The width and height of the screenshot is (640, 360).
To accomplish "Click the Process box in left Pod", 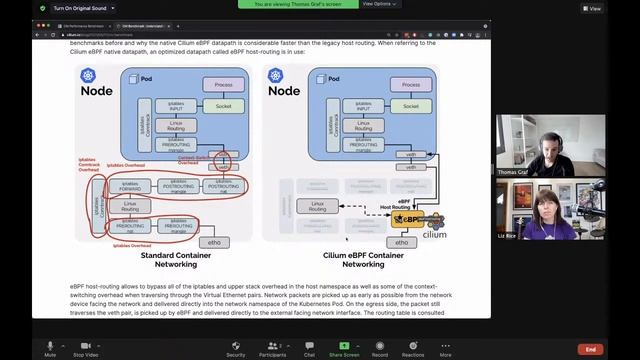I will (x=223, y=85).
